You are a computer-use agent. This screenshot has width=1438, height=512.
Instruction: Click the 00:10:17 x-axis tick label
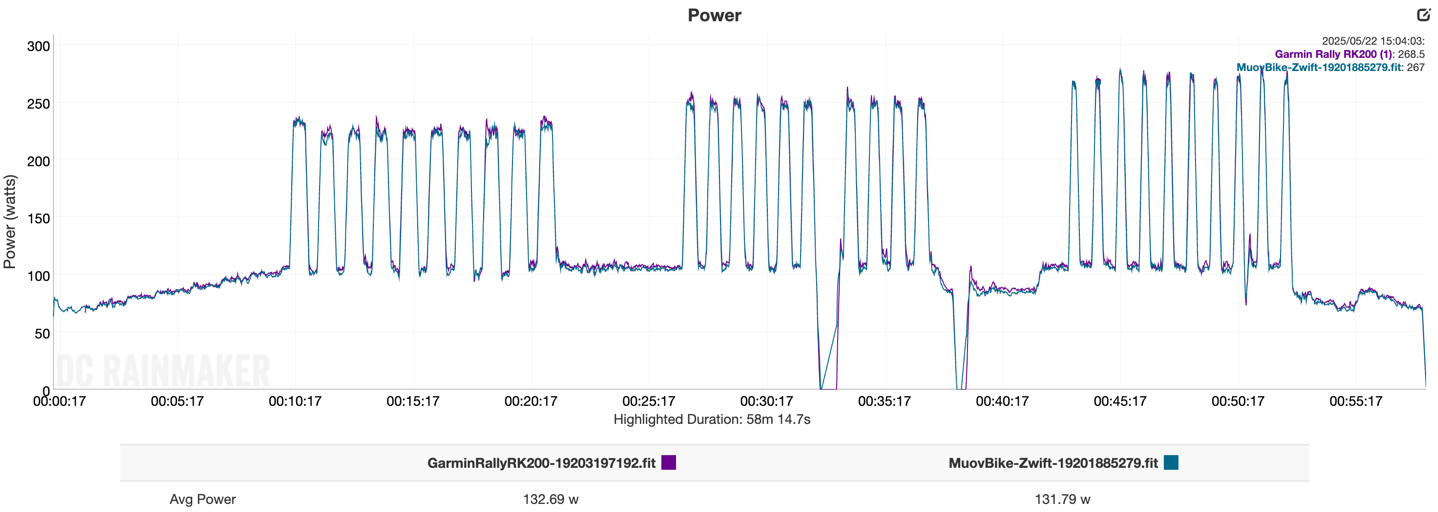[x=295, y=401]
